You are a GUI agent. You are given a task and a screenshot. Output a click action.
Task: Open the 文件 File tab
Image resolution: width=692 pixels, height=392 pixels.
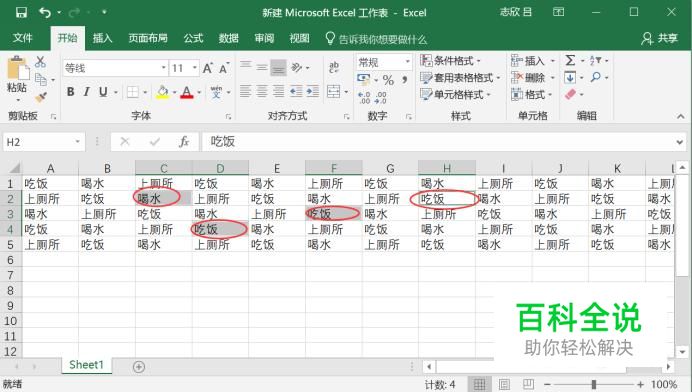[23, 38]
